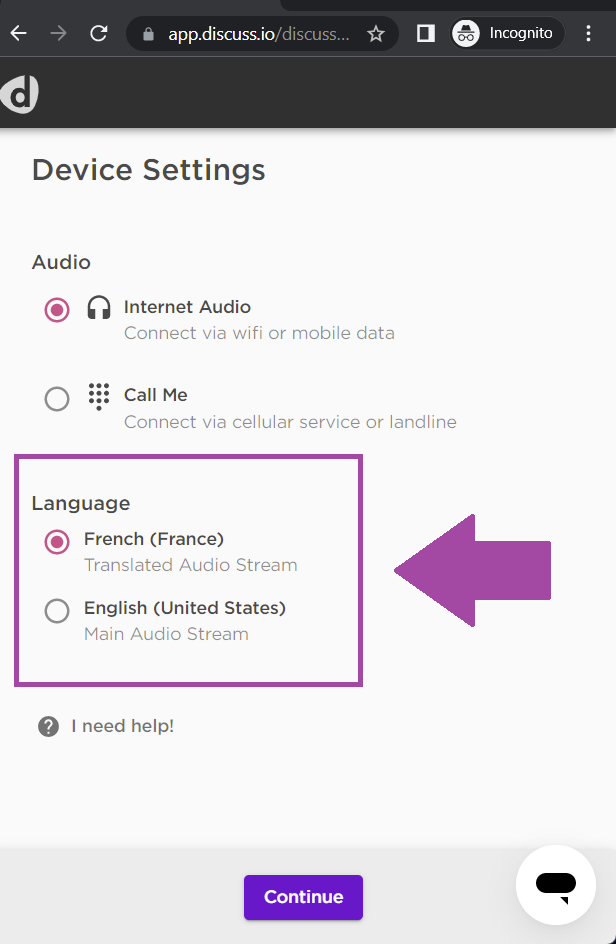
Task: Click the Discuss.io logo
Action: (19, 95)
